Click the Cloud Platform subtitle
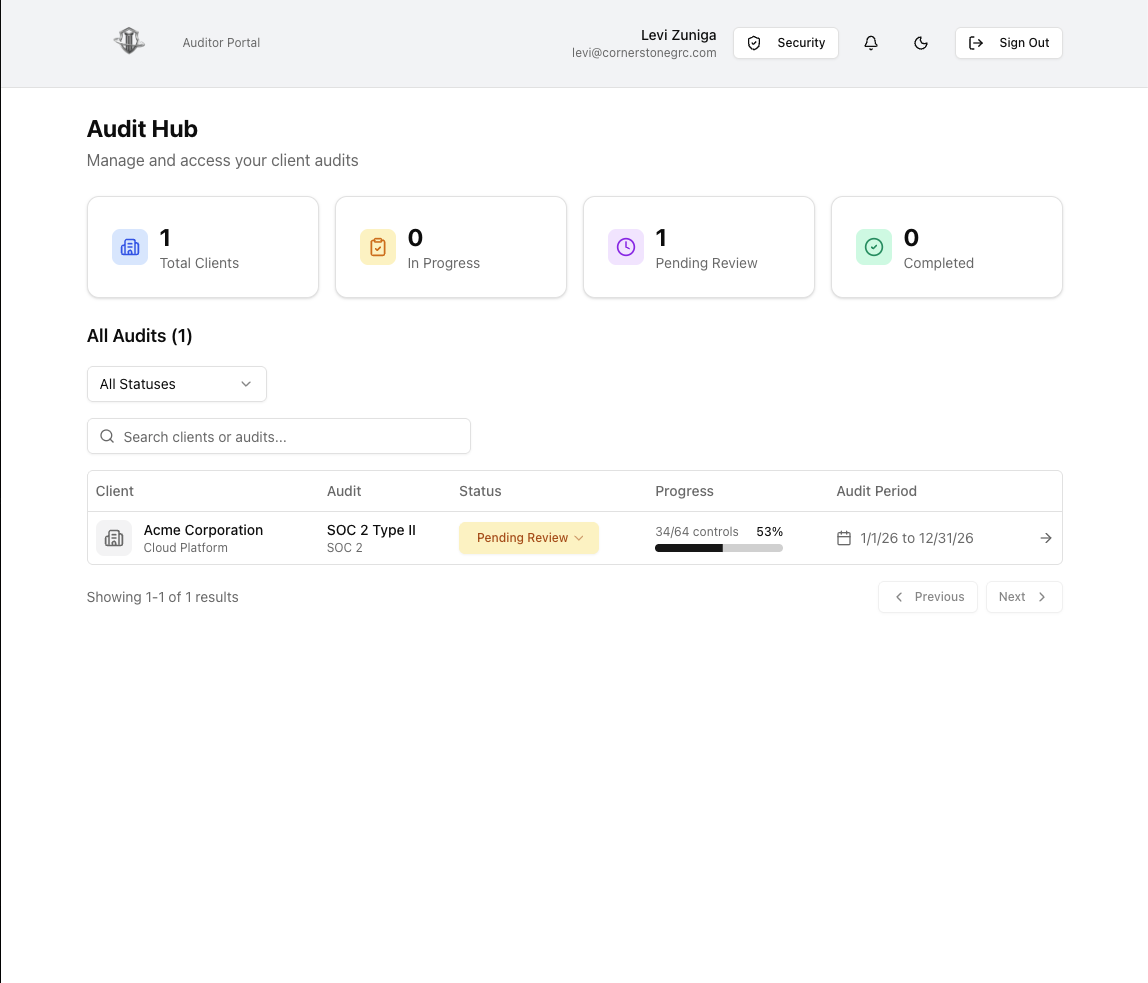 [185, 547]
